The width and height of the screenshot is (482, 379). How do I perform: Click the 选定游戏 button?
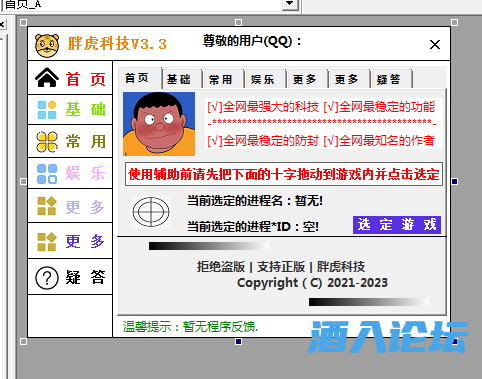point(397,225)
